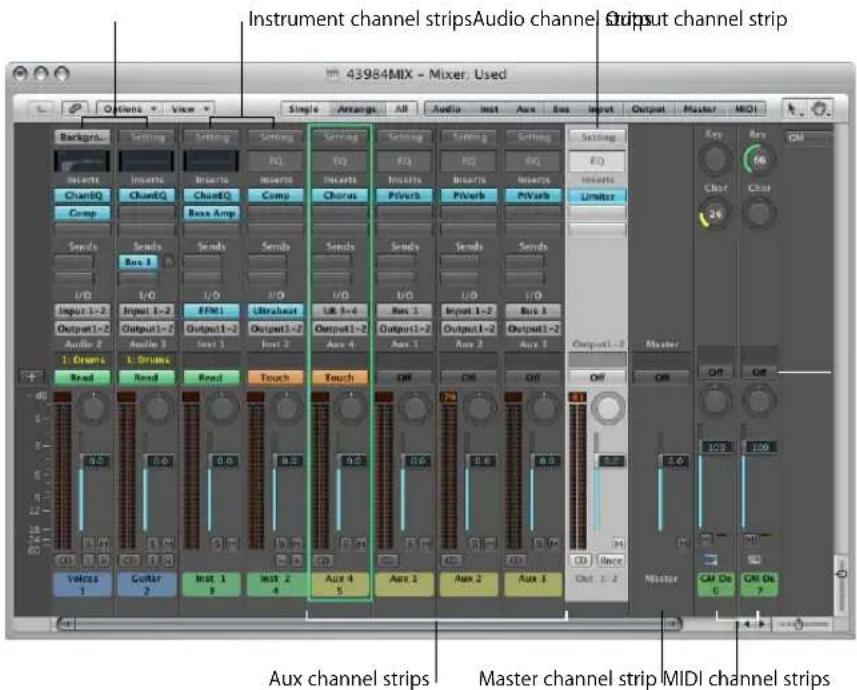Click the stereo format icon on Guitar strip
Viewport: 857px width, 690px height.
pos(130,560)
